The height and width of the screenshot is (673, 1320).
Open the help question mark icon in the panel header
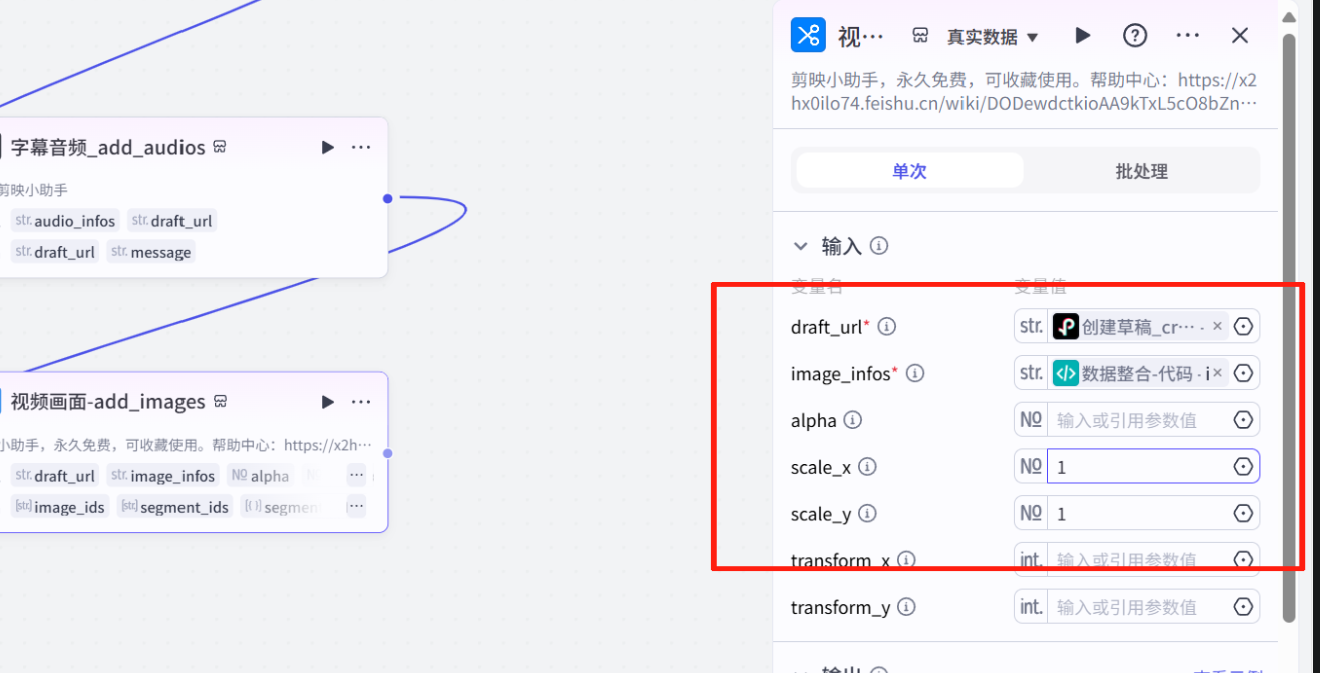tap(1135, 36)
